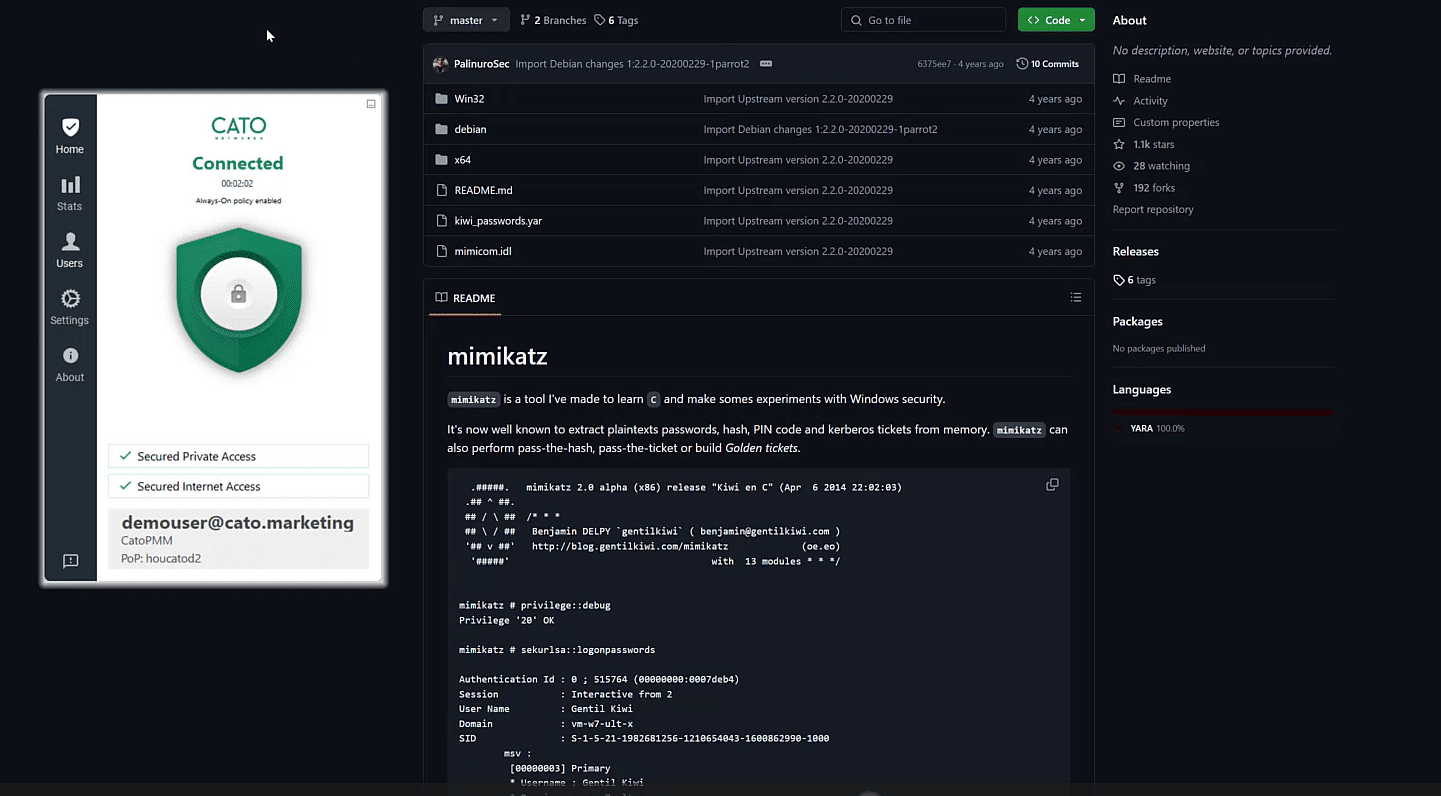This screenshot has width=1441, height=796.
Task: Minimize the Cato client window
Action: [371, 104]
